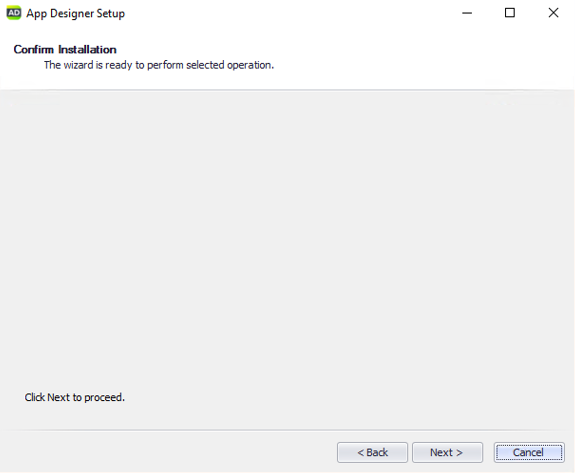Click the gap between Next and Cancel
The width and height of the screenshot is (575, 473).
488,452
